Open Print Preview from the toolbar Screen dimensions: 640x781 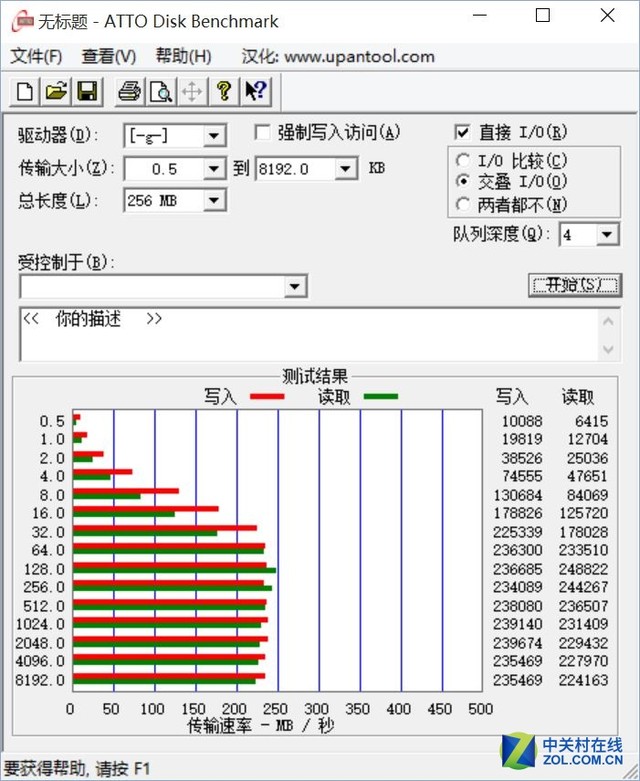(x=160, y=93)
